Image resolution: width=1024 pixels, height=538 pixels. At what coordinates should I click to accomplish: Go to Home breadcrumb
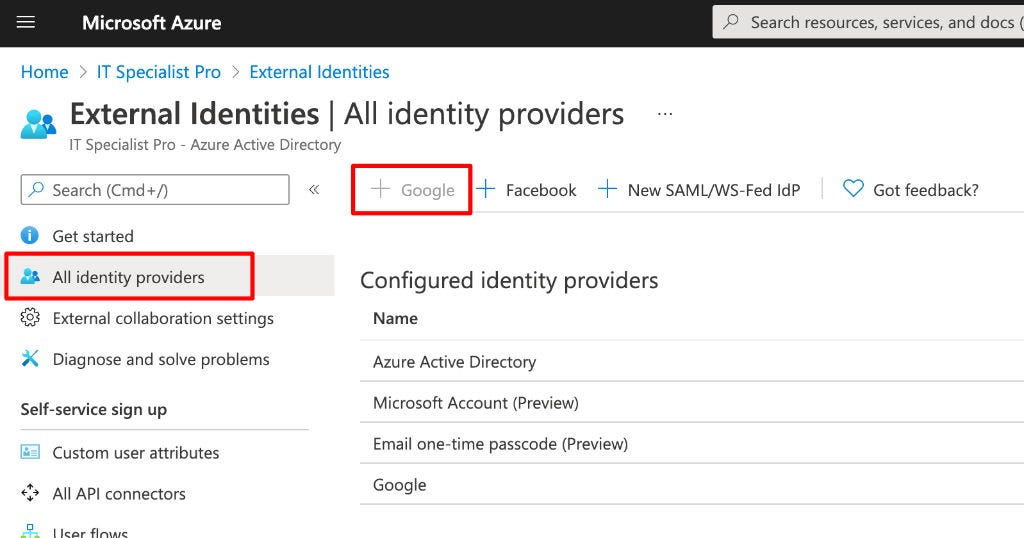pyautogui.click(x=44, y=72)
